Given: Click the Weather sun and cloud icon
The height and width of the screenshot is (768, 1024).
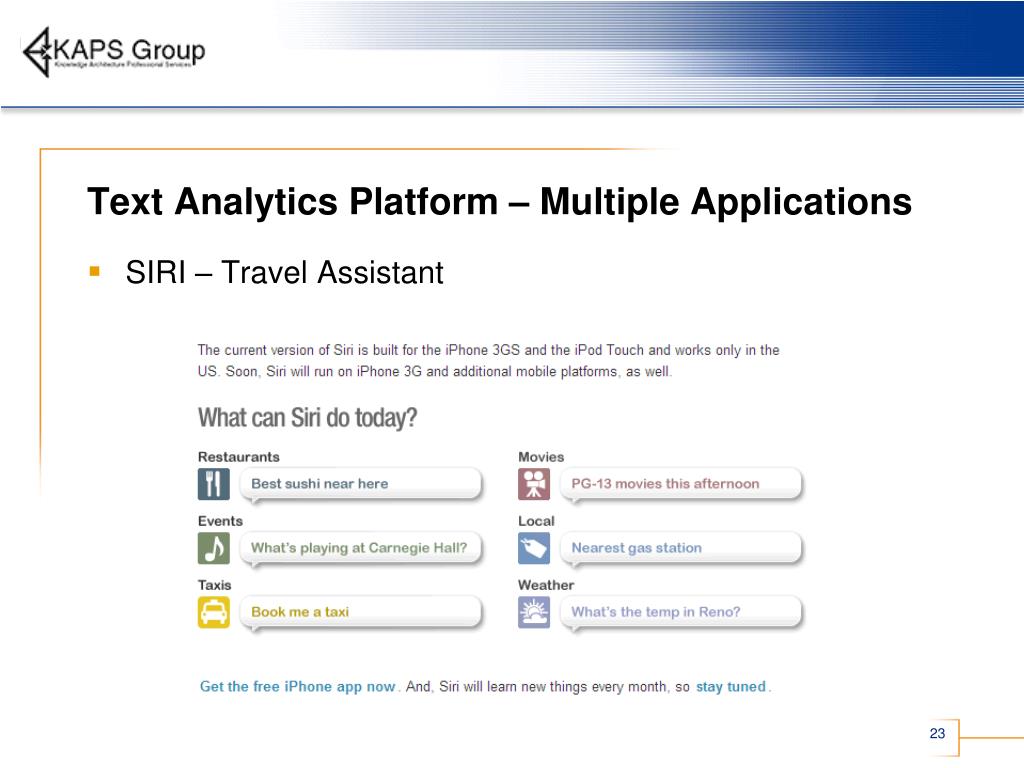Looking at the screenshot, I should 534,612.
